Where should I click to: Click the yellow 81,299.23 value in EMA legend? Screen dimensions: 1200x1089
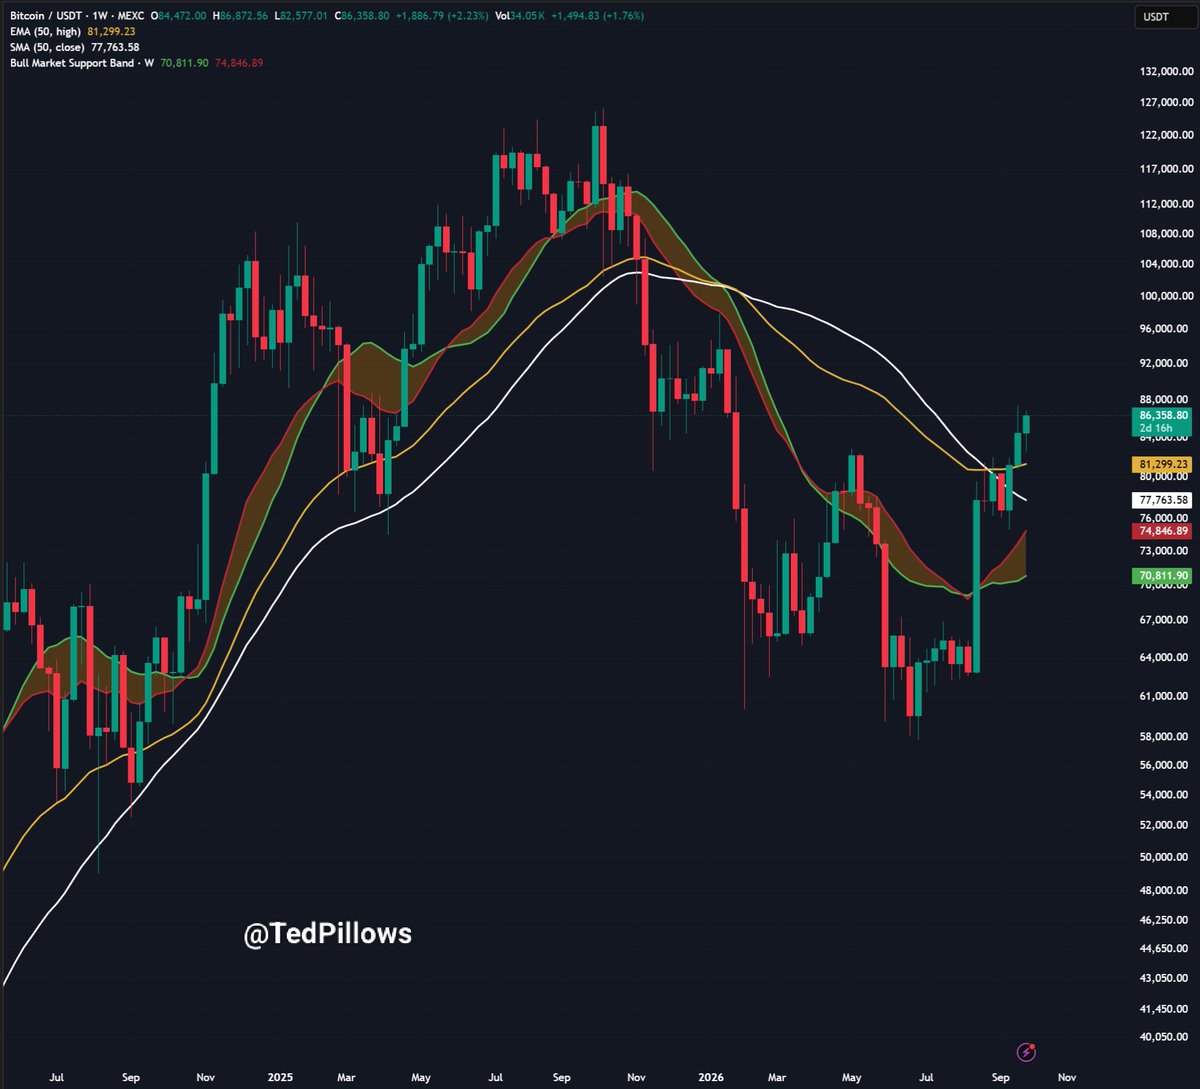111,31
